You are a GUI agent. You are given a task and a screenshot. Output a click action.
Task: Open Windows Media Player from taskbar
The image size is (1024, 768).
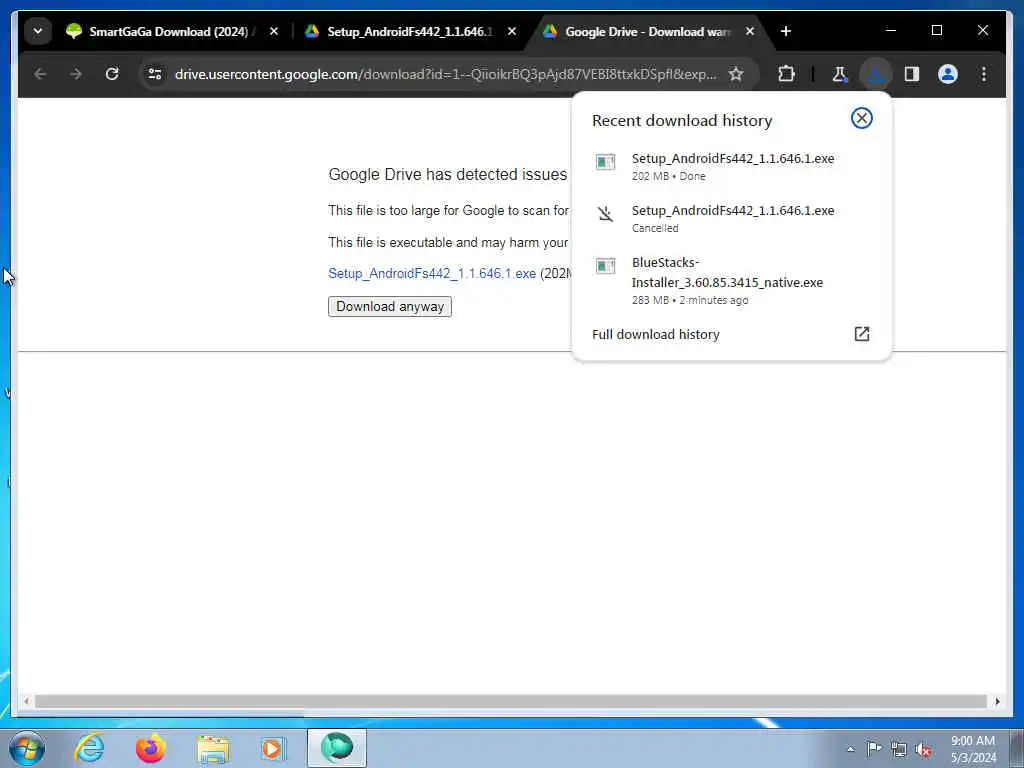click(x=274, y=748)
